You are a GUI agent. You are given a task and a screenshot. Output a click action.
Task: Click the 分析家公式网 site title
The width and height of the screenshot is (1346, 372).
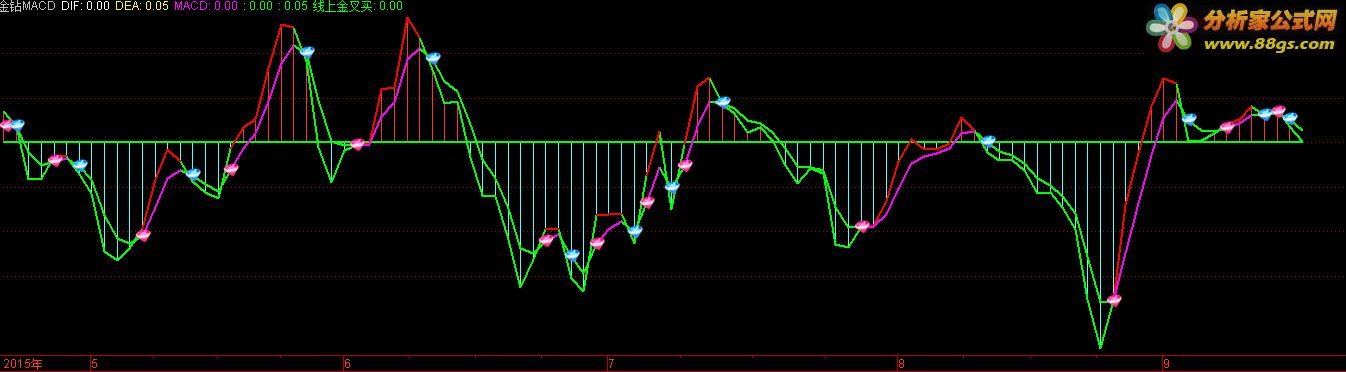(x=1270, y=20)
